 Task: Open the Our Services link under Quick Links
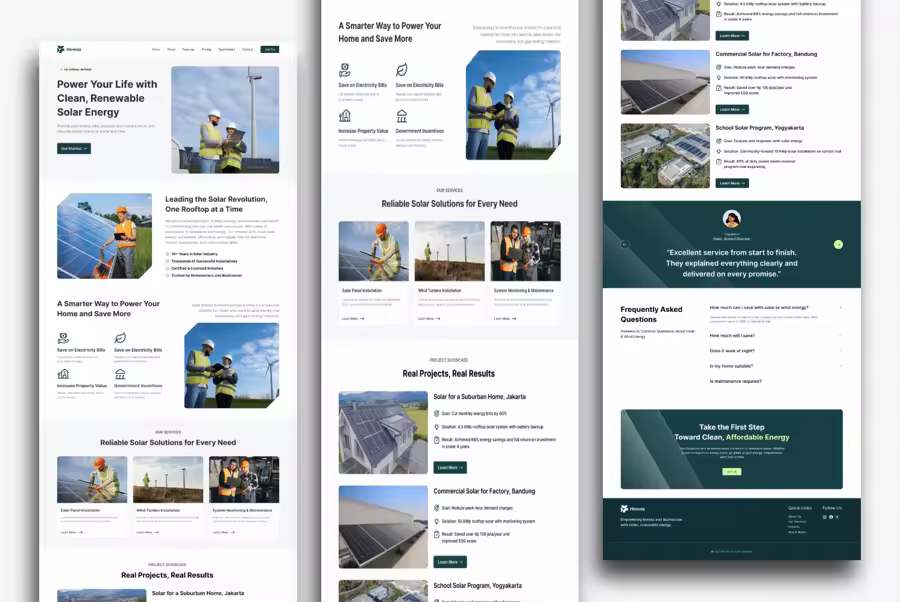[797, 522]
